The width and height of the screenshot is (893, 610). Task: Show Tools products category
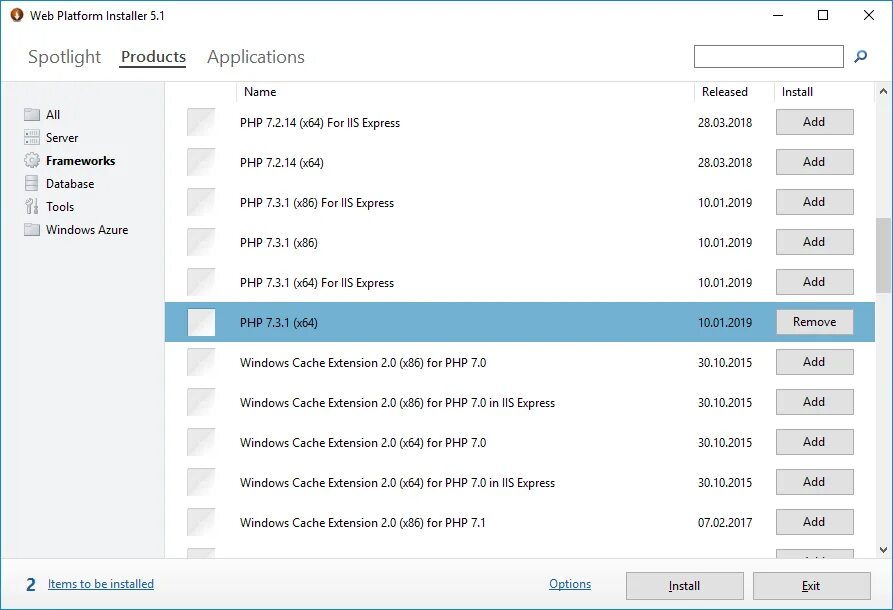[60, 206]
